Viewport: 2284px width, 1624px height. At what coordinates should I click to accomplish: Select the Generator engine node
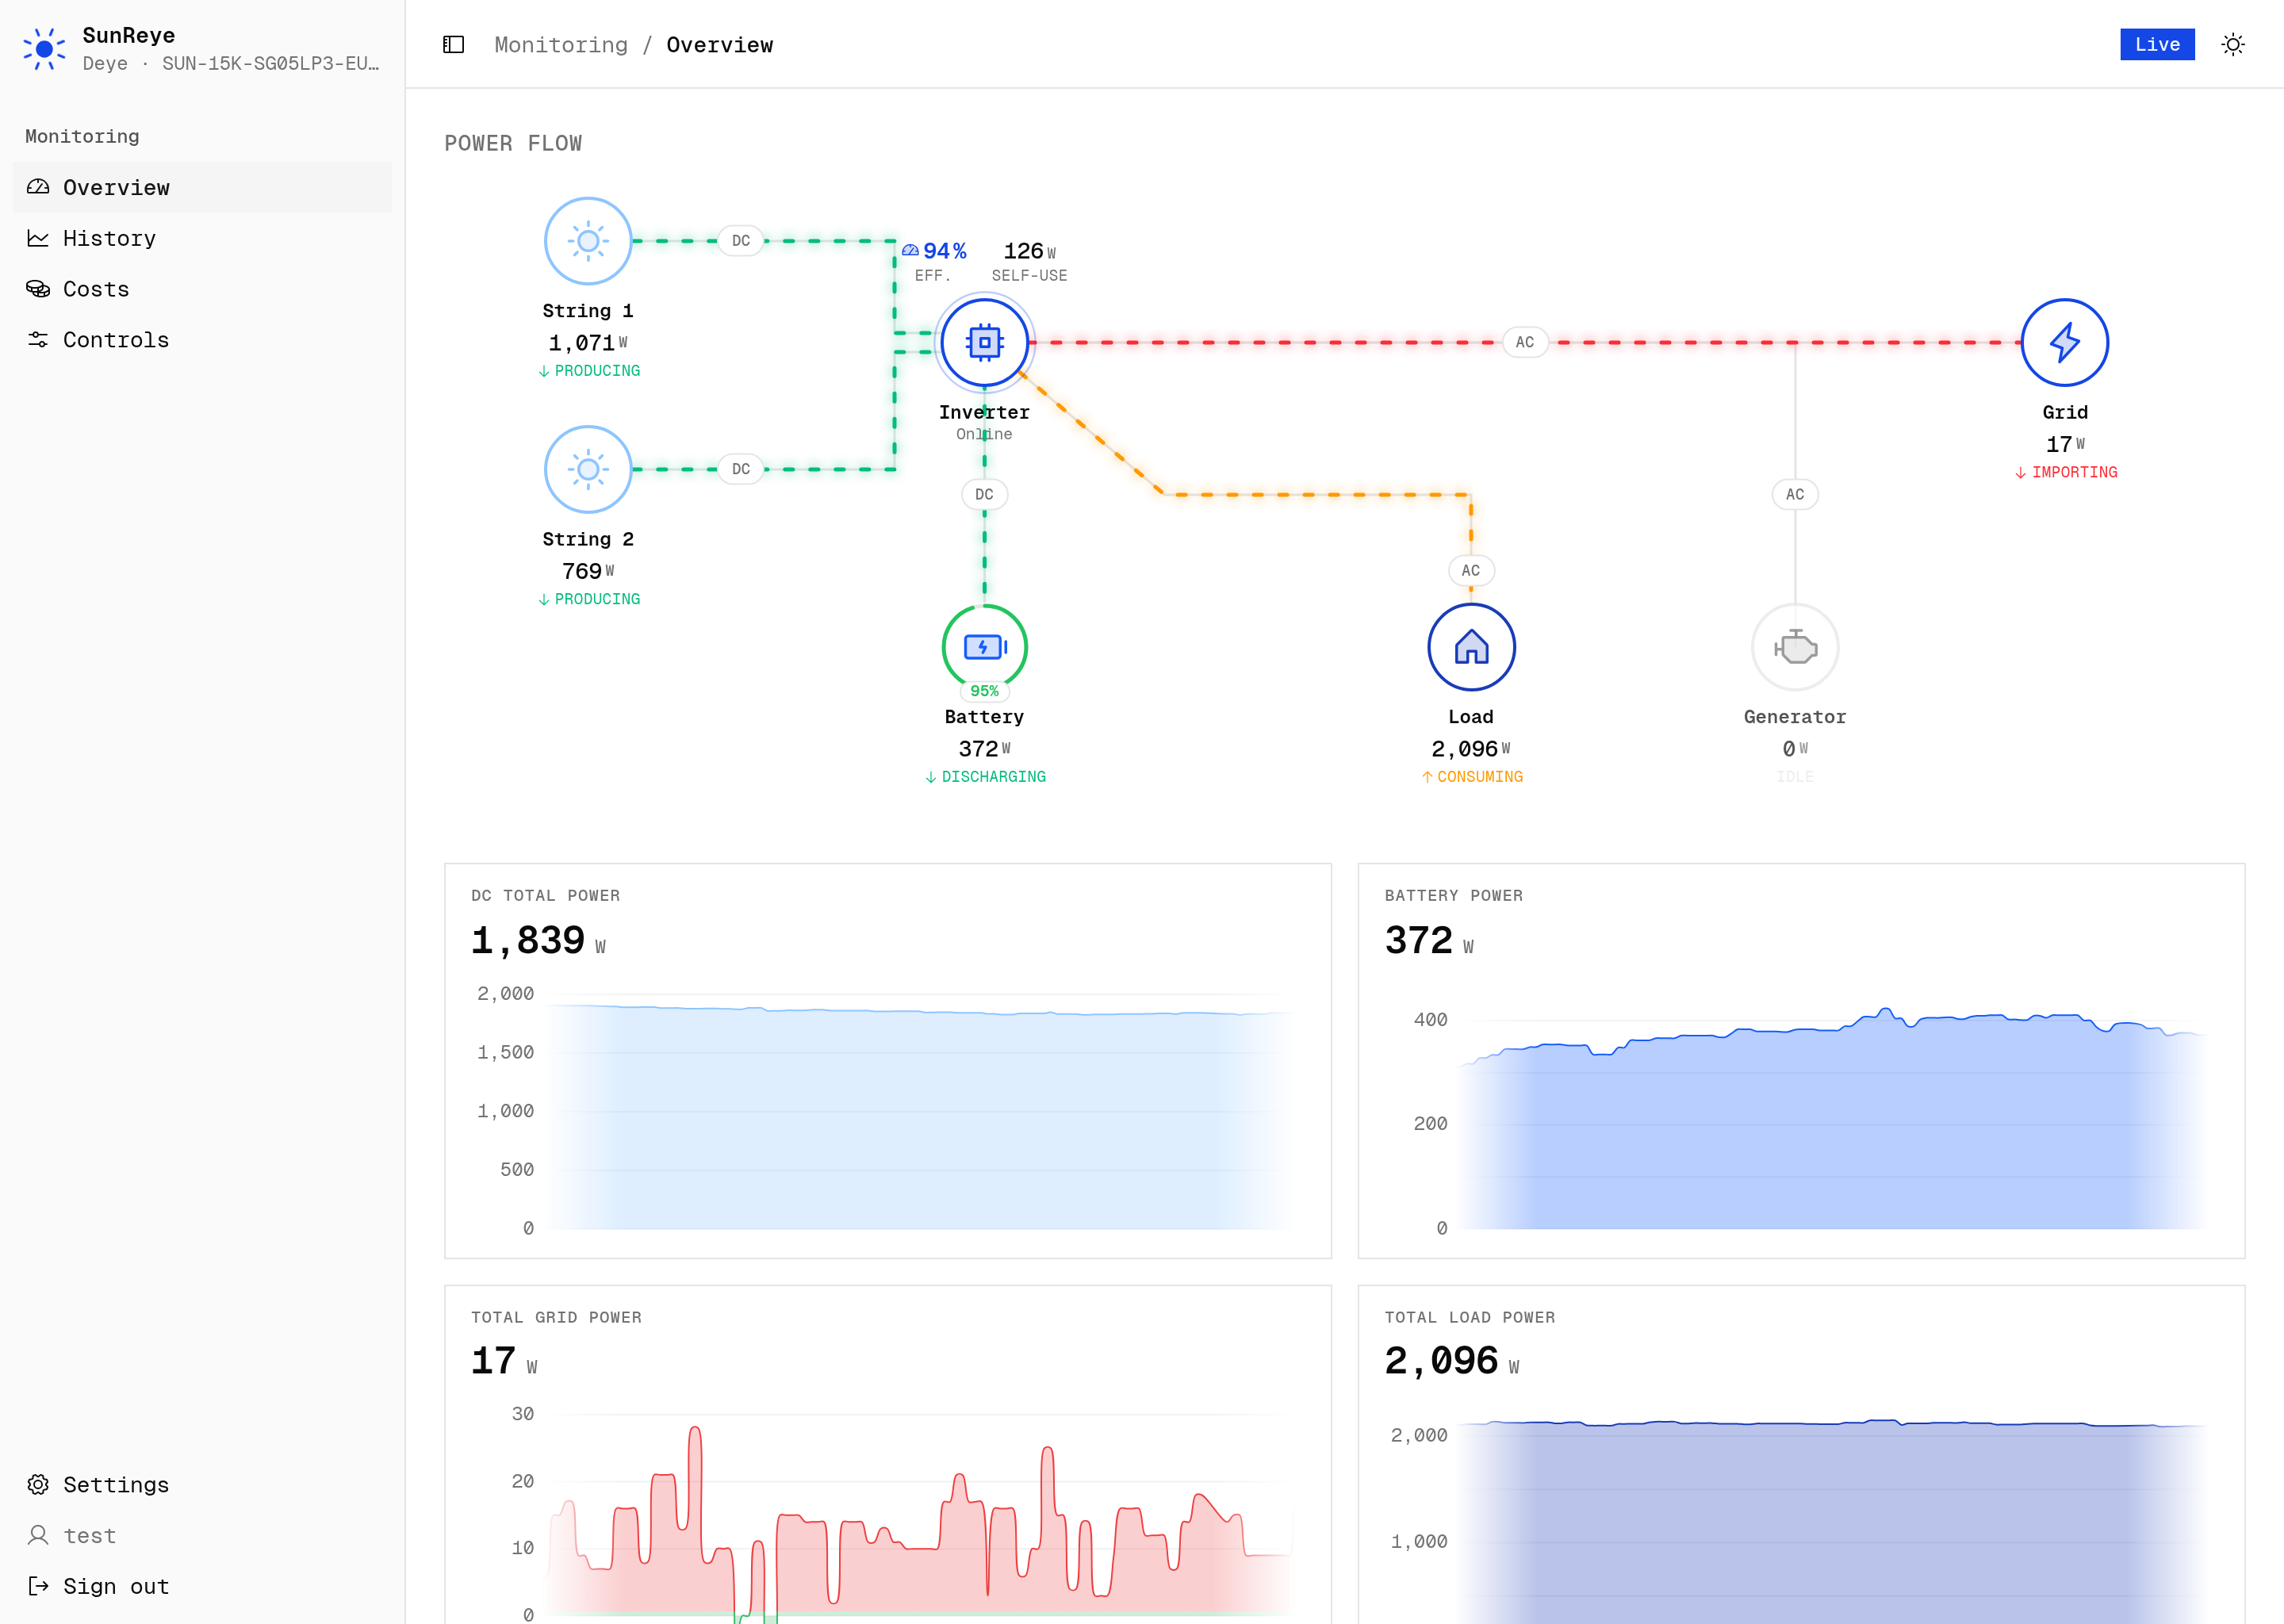(1795, 647)
